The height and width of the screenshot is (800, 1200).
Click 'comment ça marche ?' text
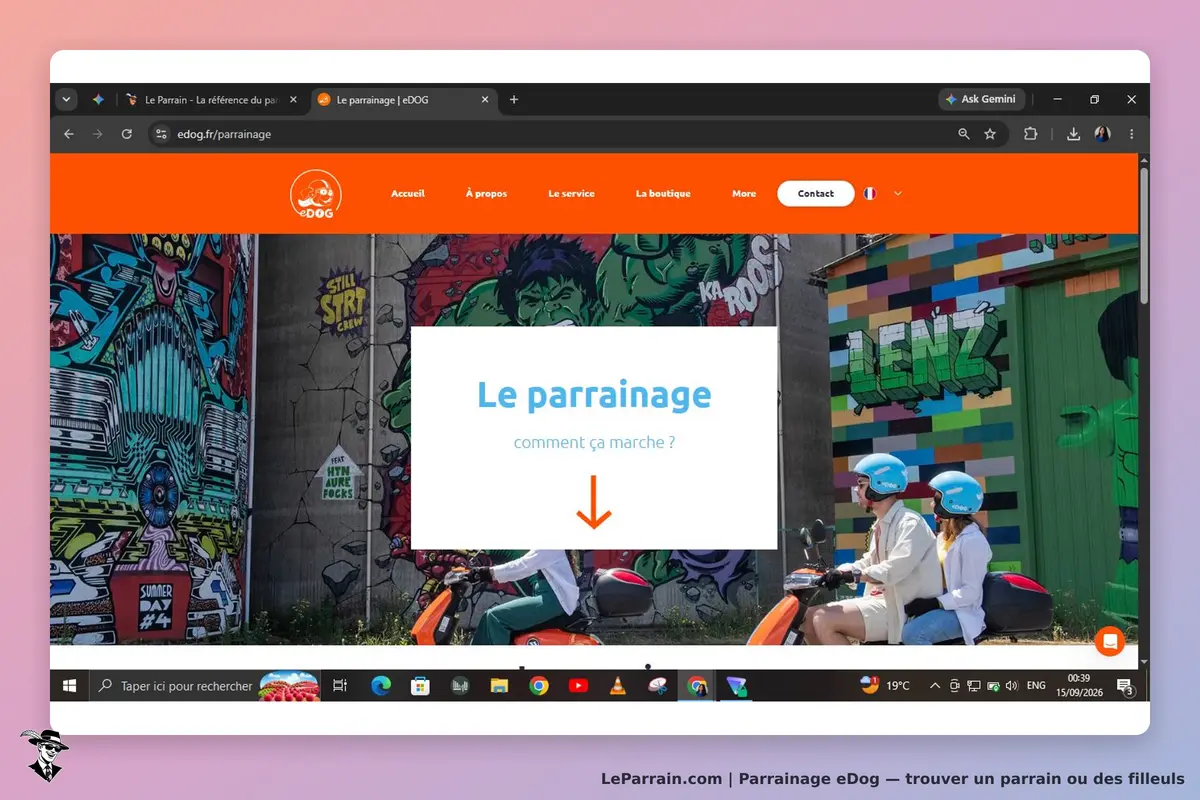click(594, 442)
